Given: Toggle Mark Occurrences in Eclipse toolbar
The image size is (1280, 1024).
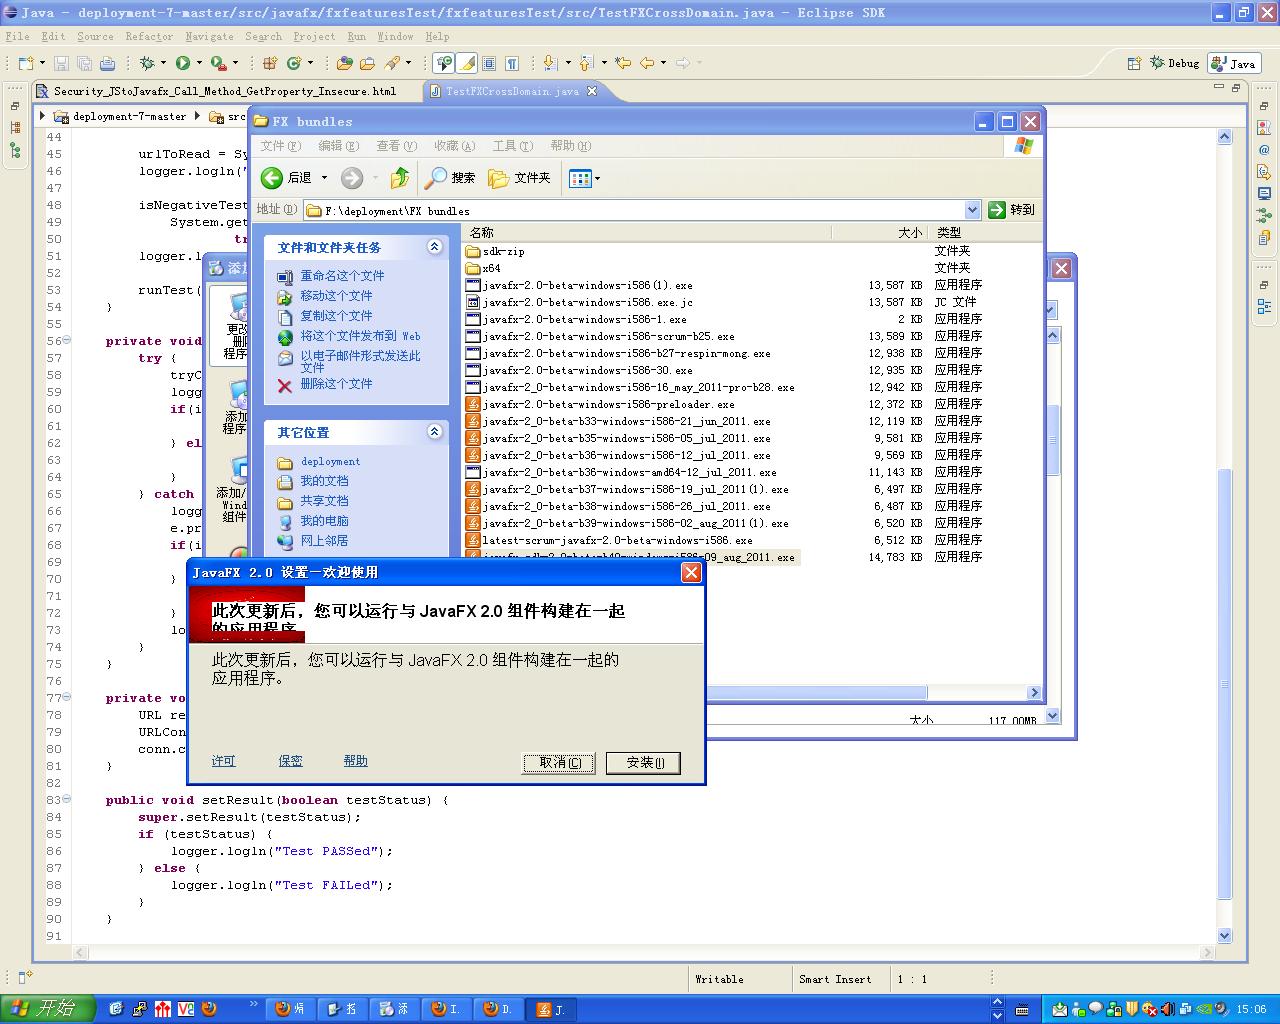Looking at the screenshot, I should click(x=466, y=63).
